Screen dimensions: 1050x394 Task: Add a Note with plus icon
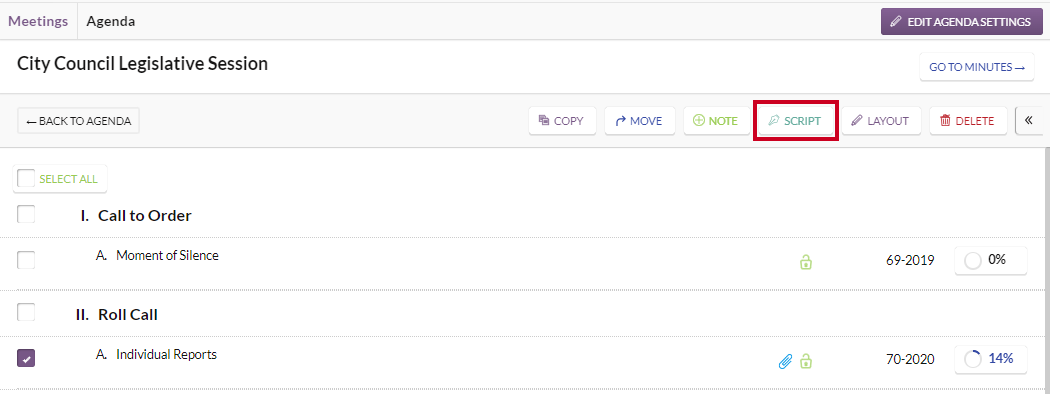[717, 121]
